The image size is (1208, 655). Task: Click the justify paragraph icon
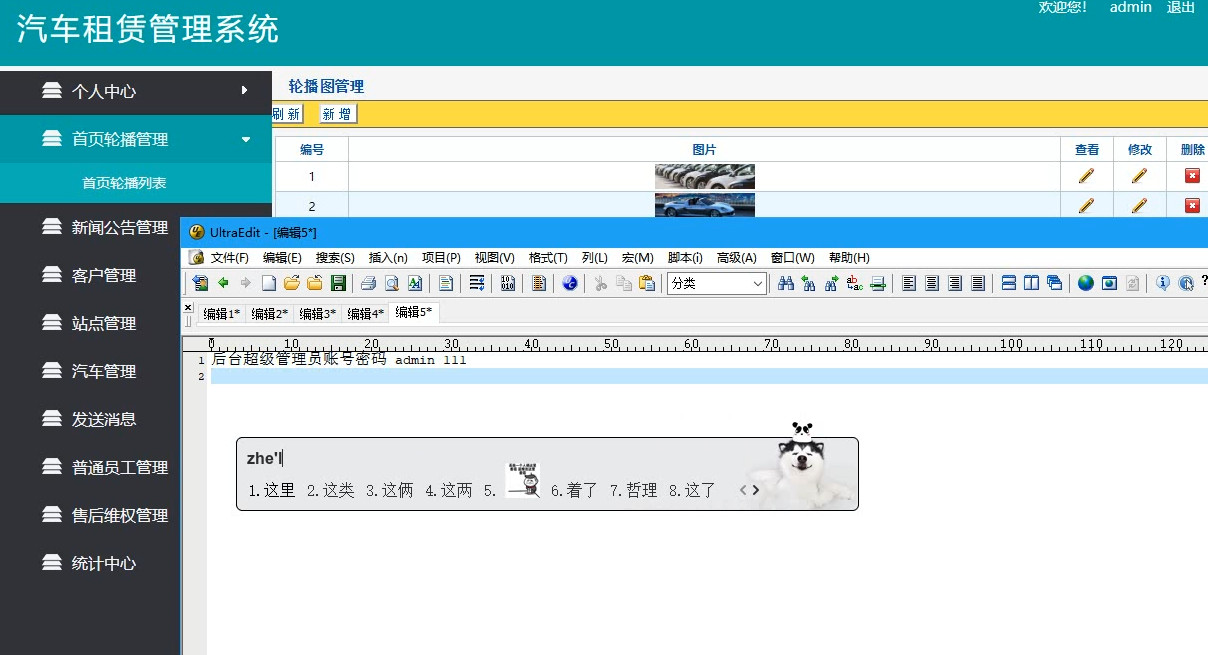[x=978, y=283]
